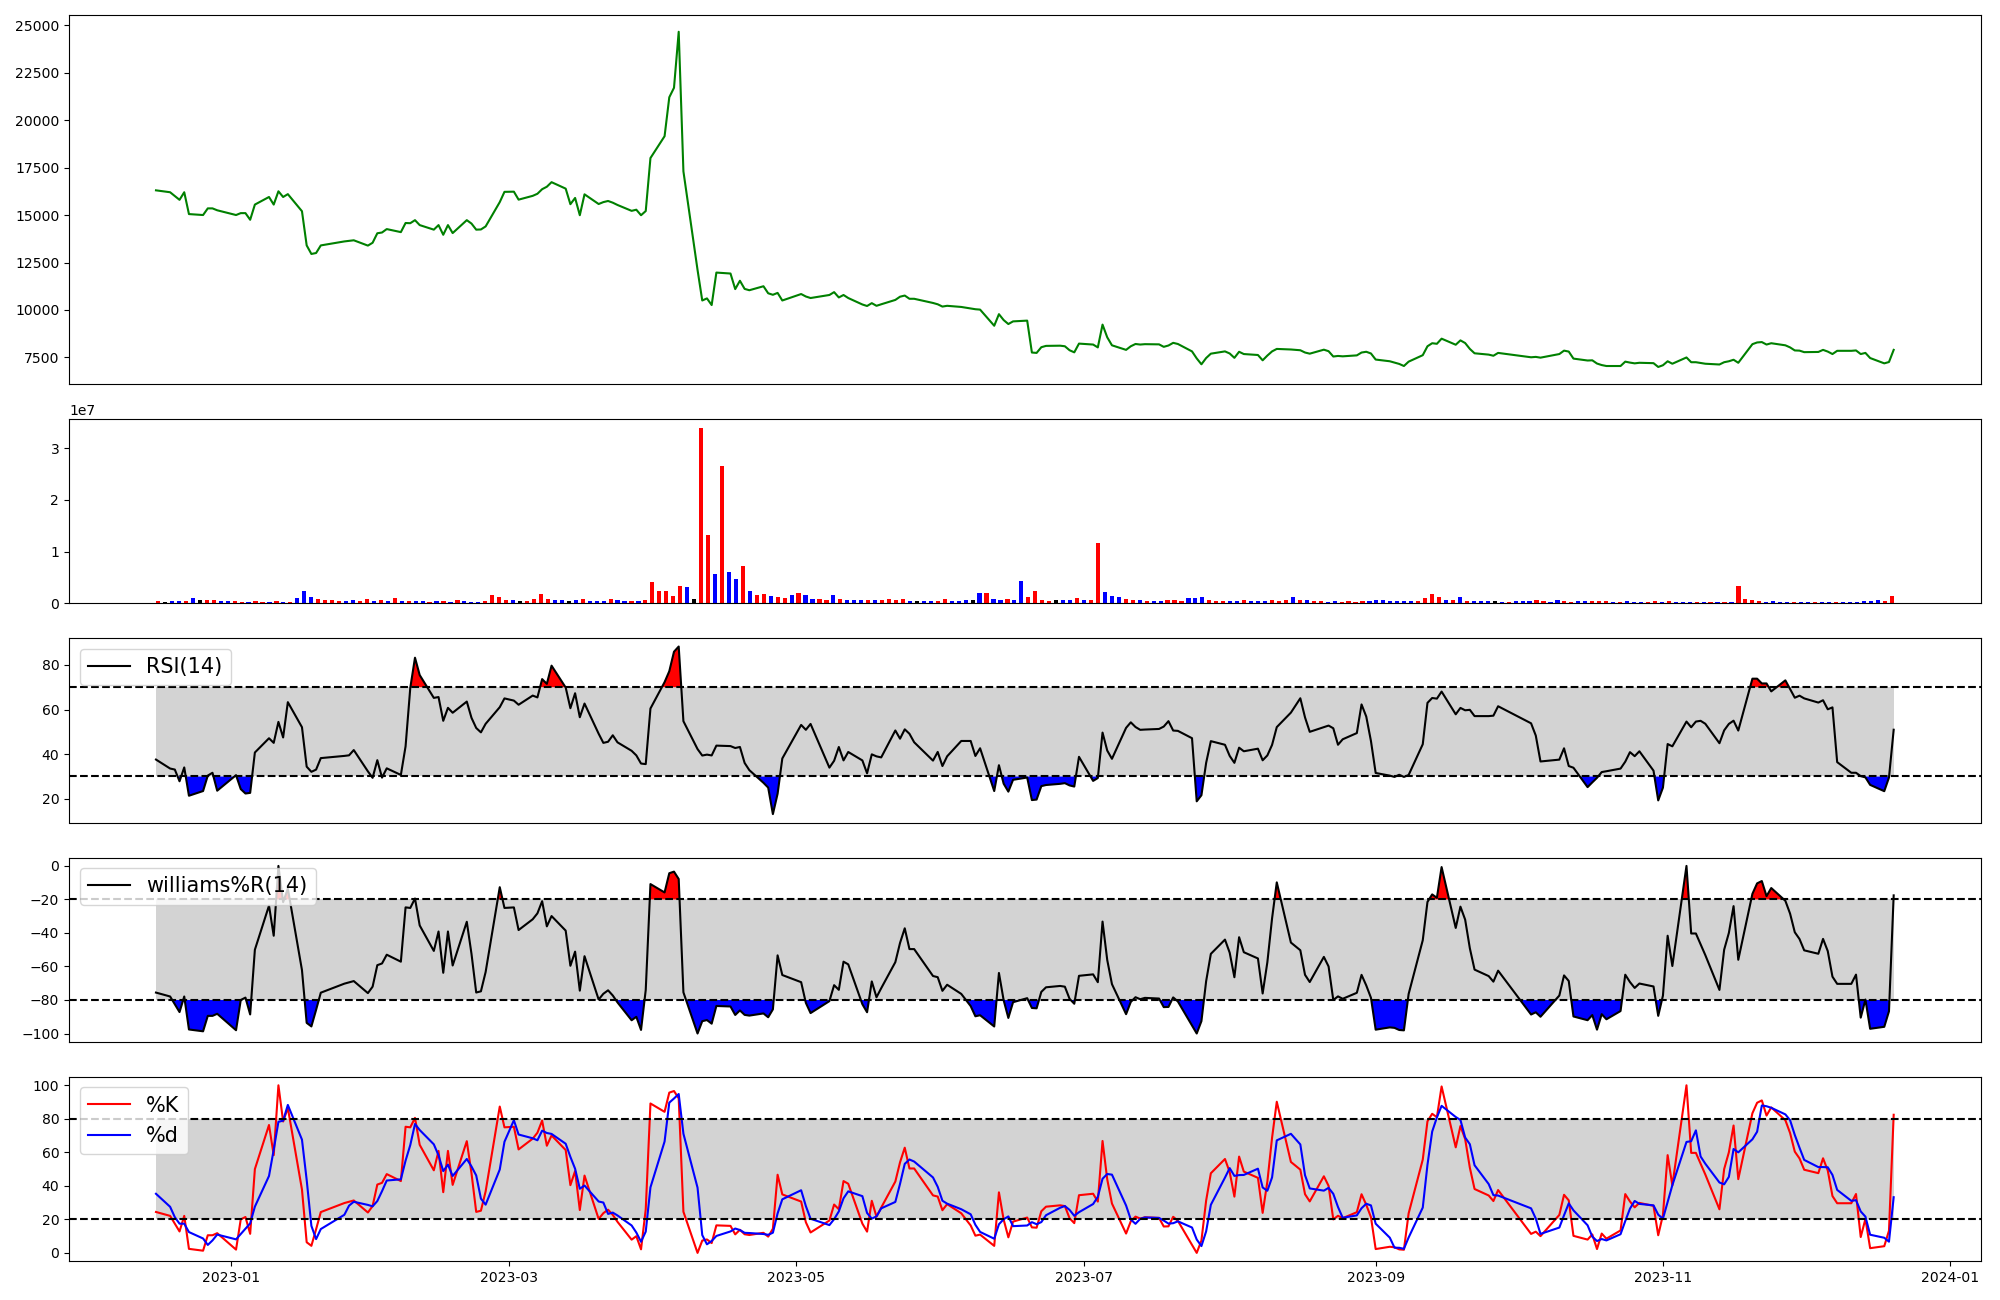Click the %K legend text
Screen dimensions: 2000x1300
(x=162, y=1105)
